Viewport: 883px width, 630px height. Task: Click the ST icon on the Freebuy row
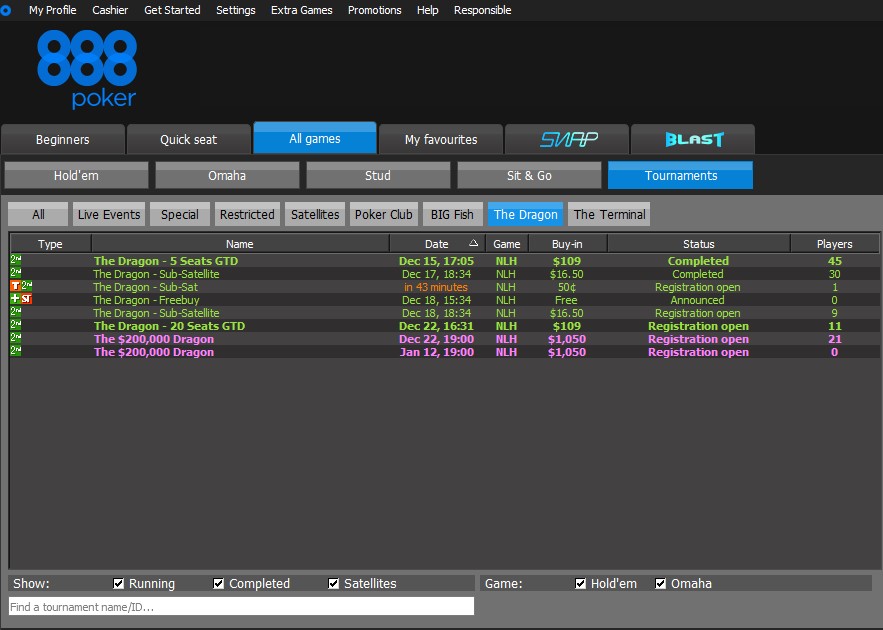point(26,299)
